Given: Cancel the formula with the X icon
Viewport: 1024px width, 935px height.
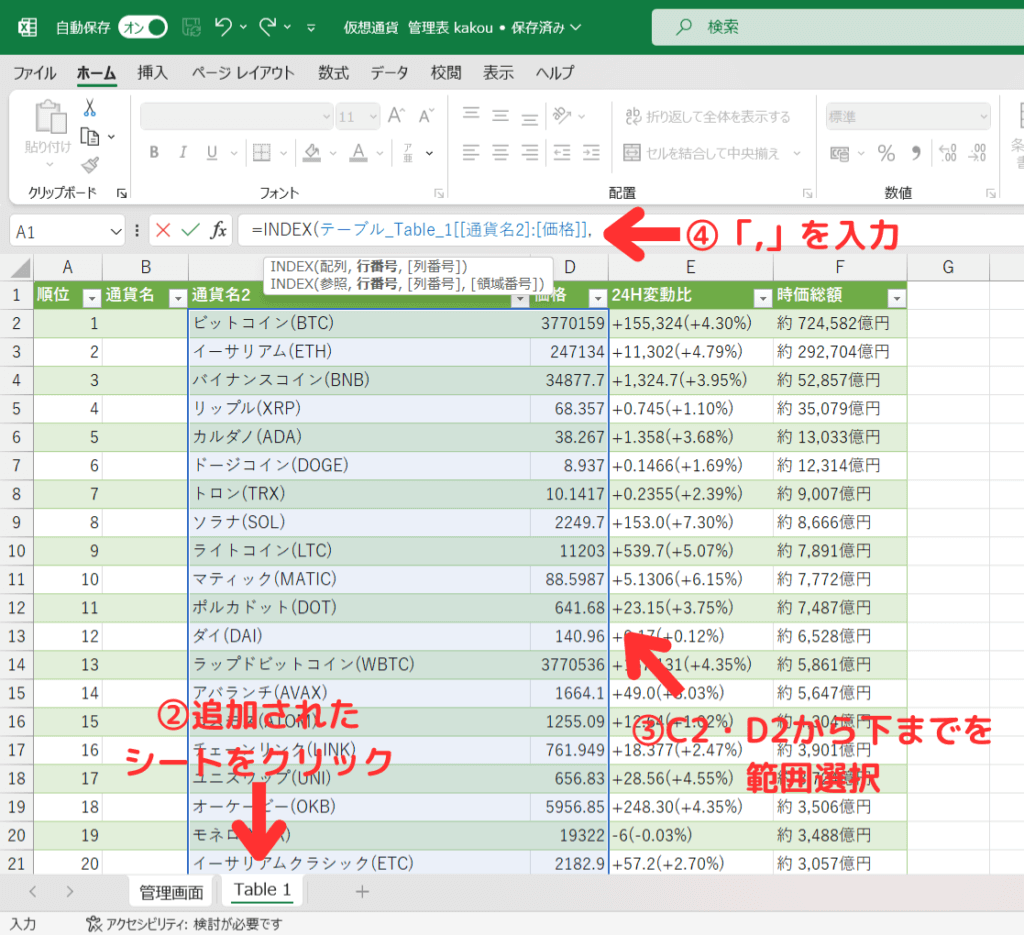Looking at the screenshot, I should pos(165,230).
